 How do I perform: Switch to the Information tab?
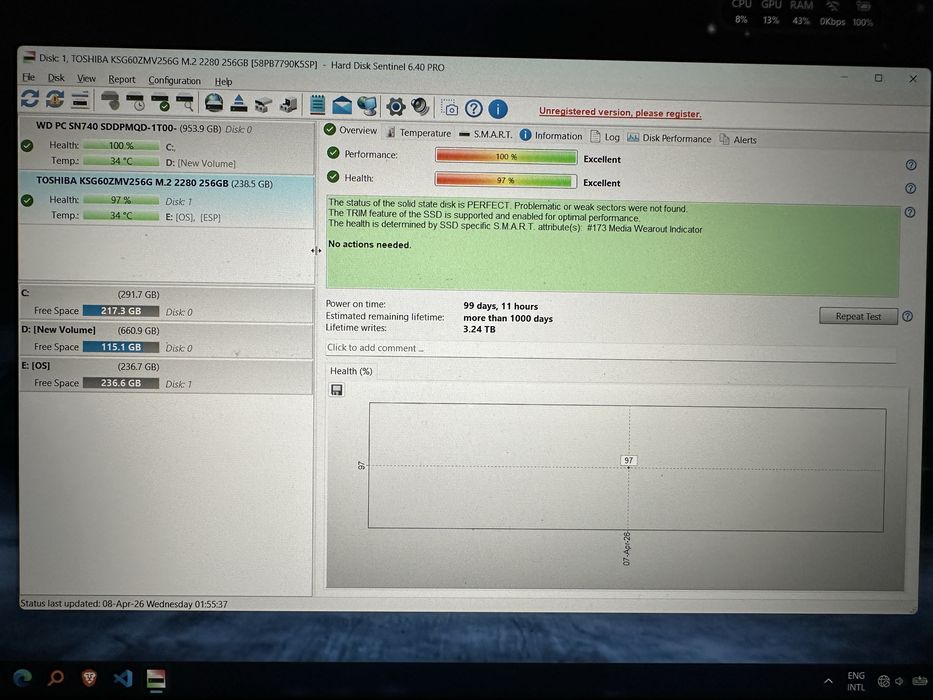pyautogui.click(x=551, y=136)
